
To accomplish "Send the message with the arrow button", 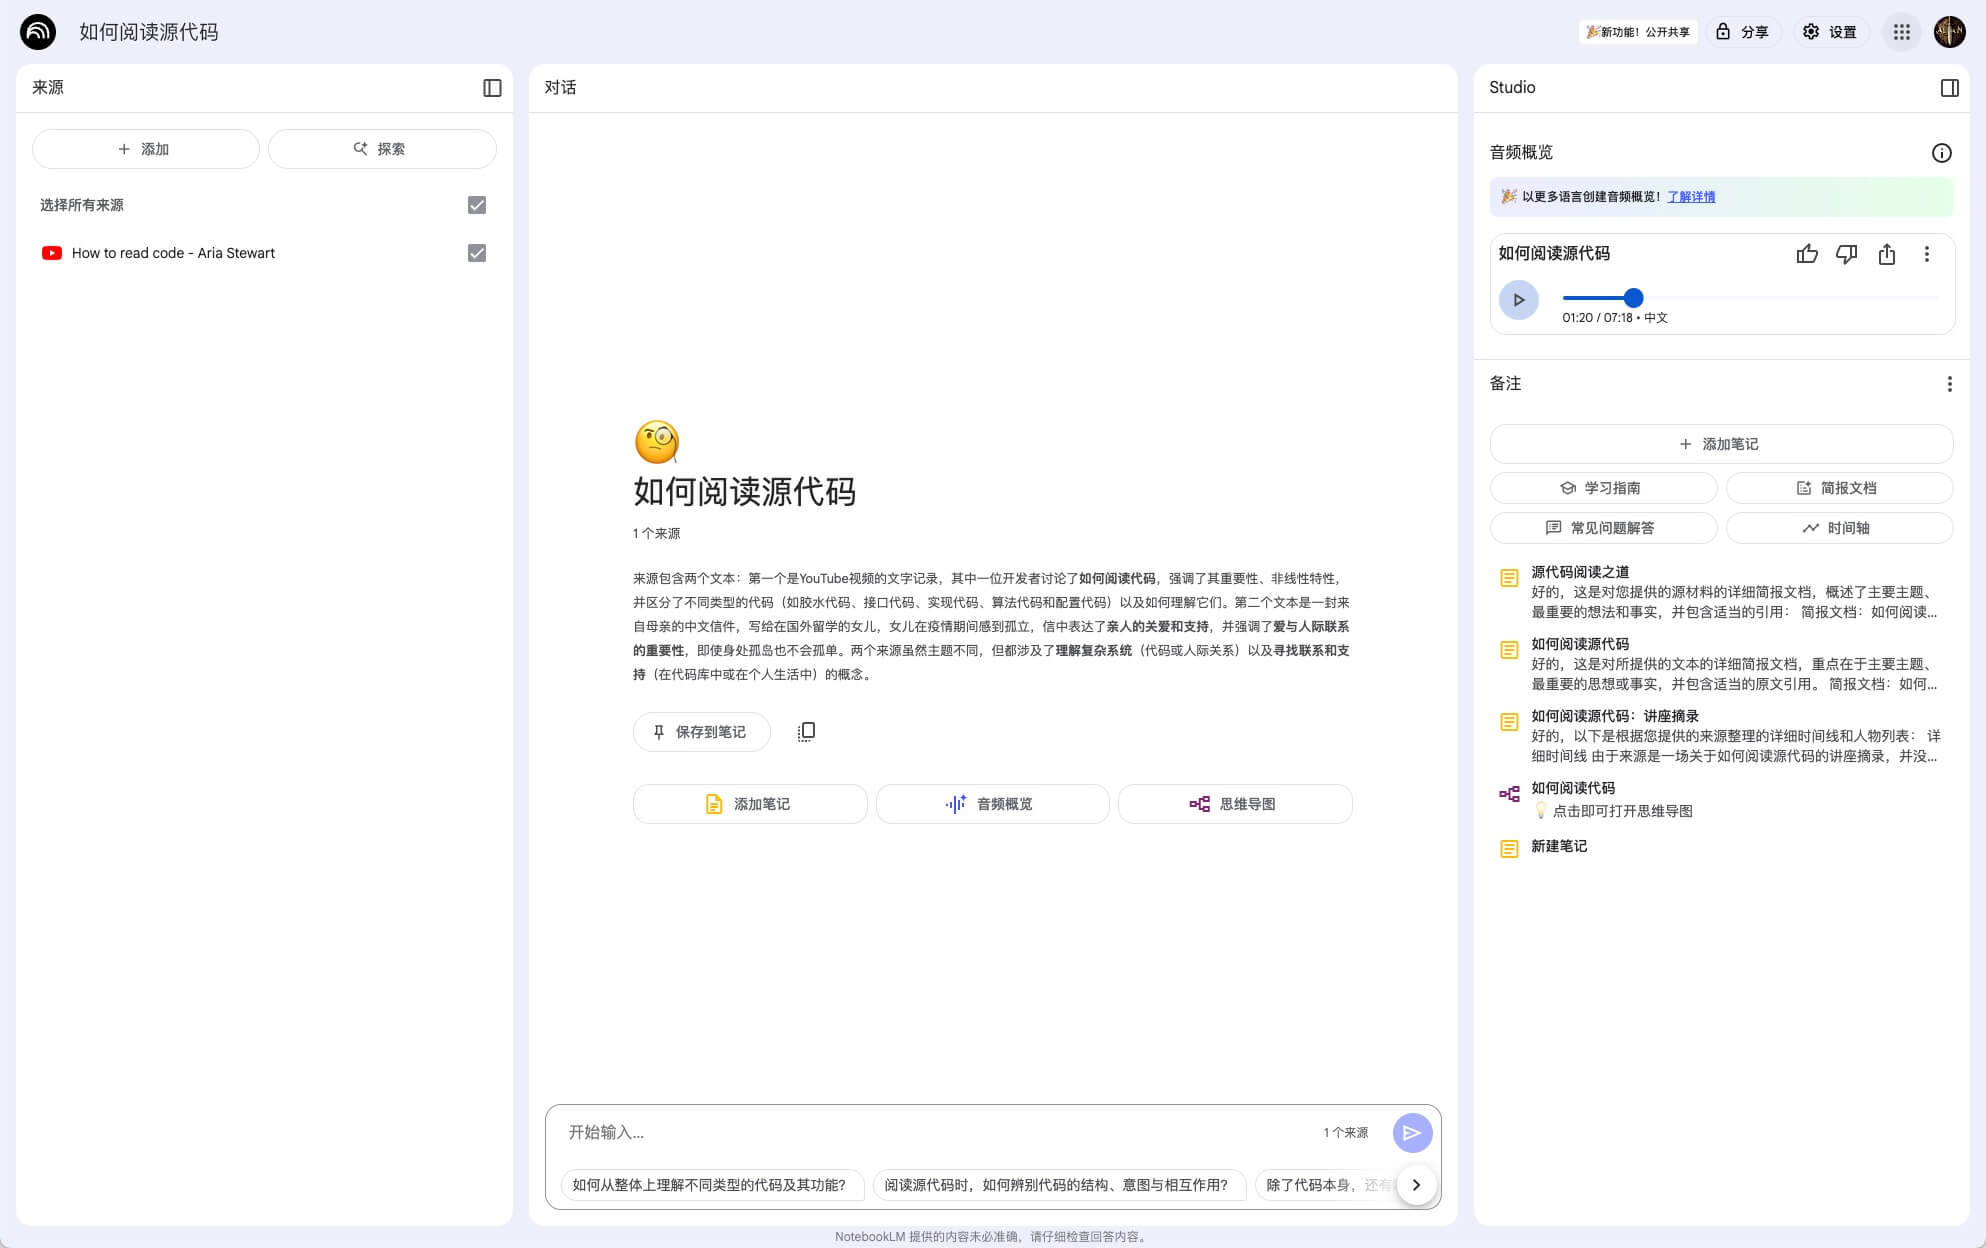I will 1412,1133.
